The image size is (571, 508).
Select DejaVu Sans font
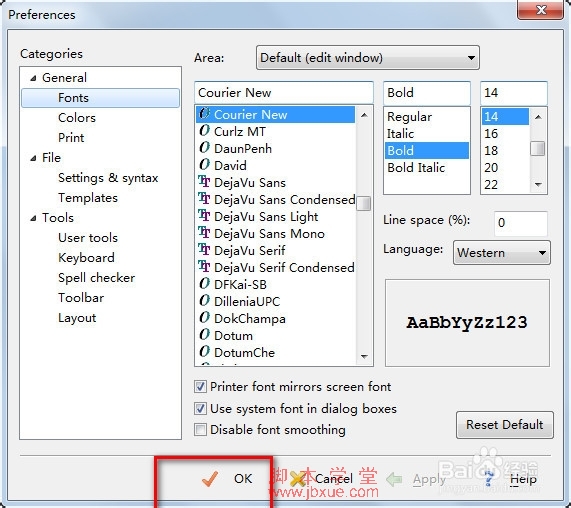[275, 182]
